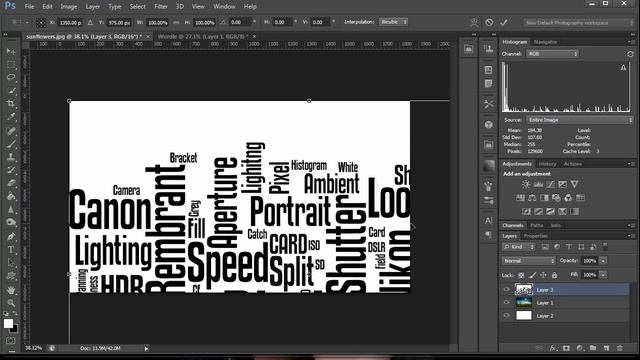Click the rotation angle input field
Screen dimensions: 640x360
pos(240,22)
